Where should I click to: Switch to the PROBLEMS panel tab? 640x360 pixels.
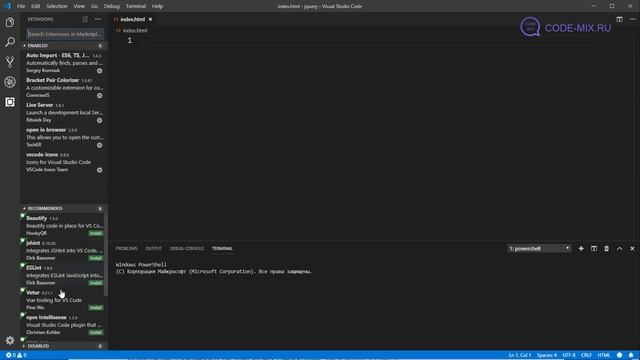(127, 249)
